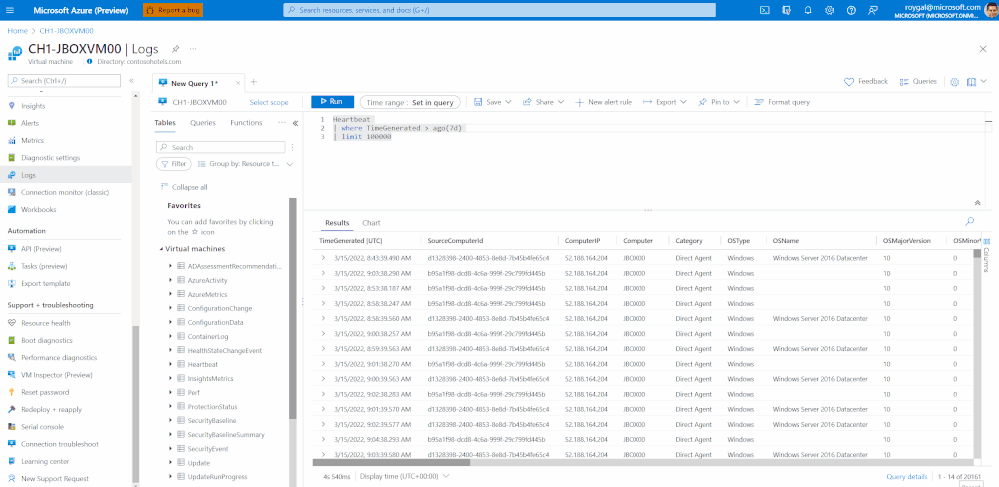The image size is (999, 487).
Task: Click the Report a bug button
Action: click(173, 10)
